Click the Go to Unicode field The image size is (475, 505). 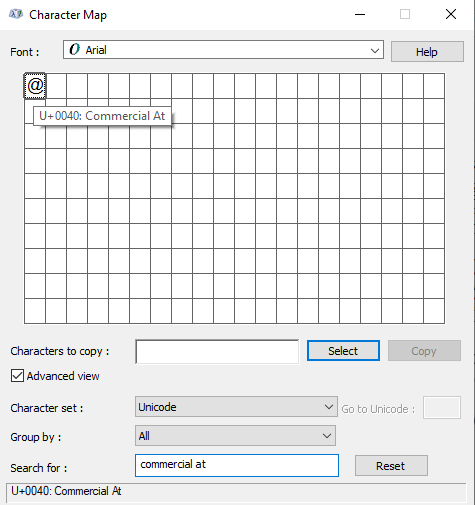click(442, 407)
